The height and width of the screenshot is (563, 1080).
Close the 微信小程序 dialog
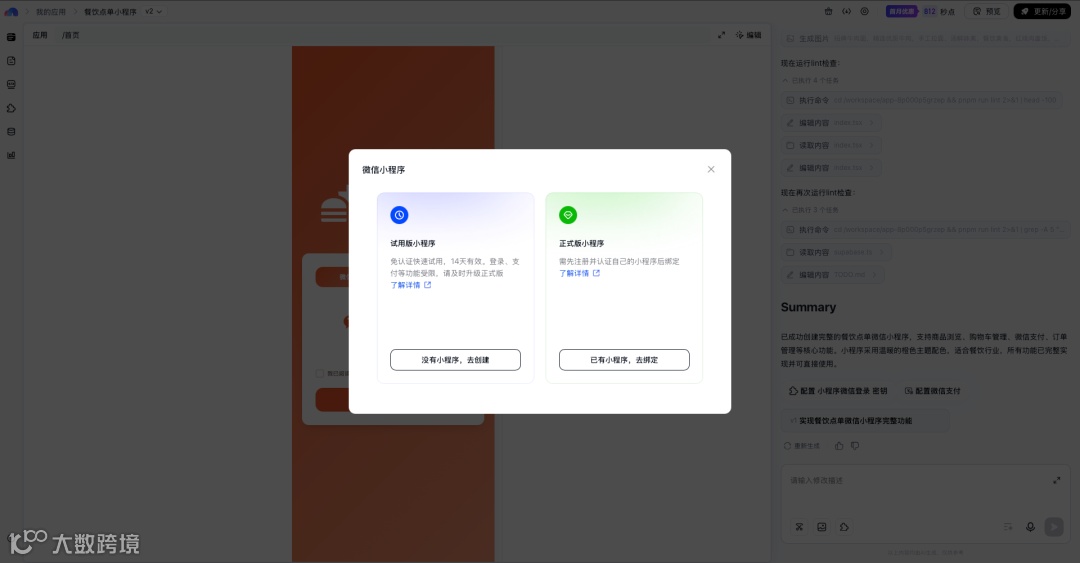tap(711, 170)
